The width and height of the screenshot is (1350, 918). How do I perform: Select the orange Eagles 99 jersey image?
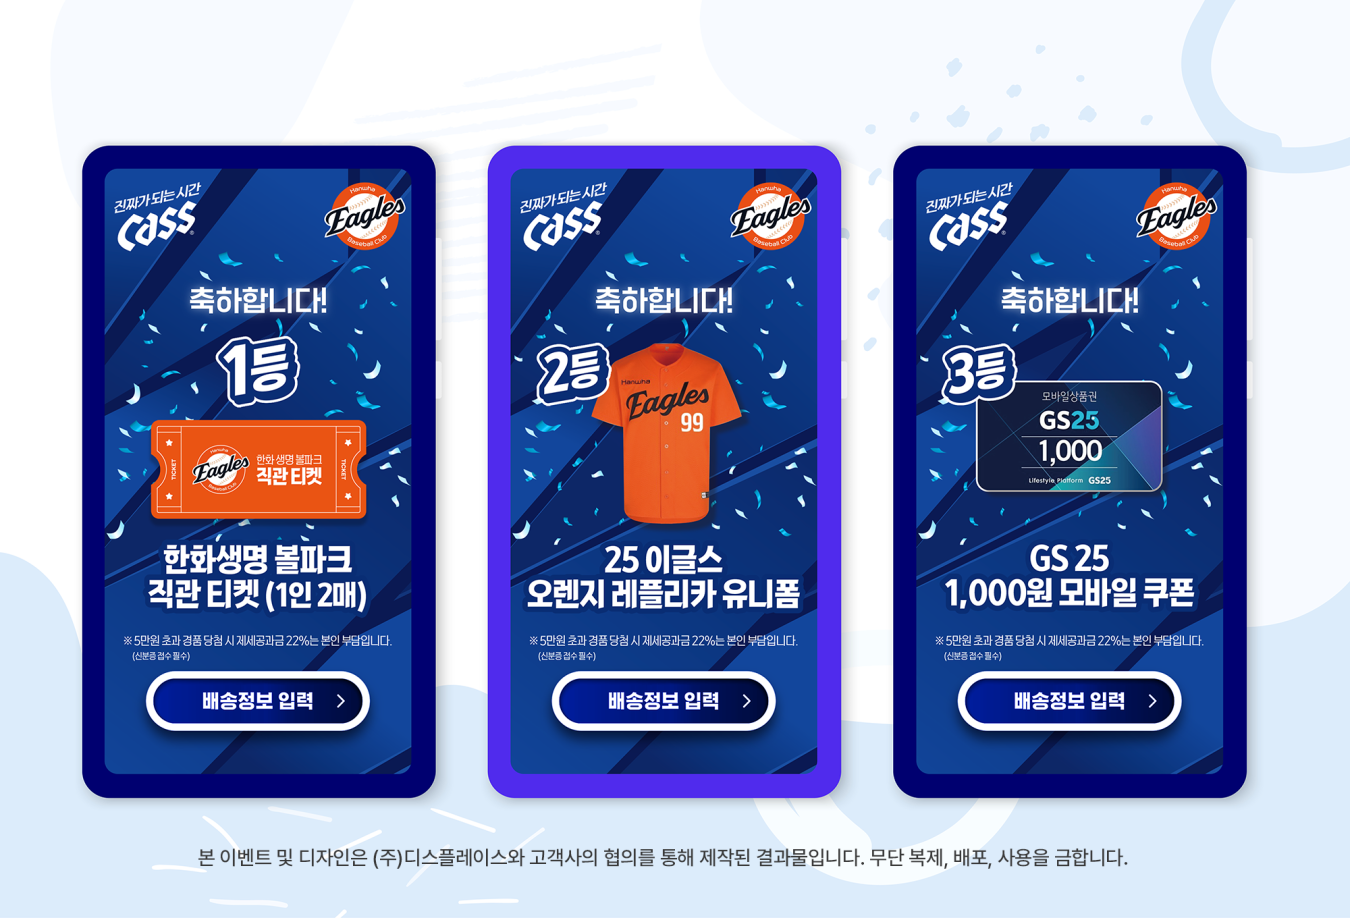[667, 433]
